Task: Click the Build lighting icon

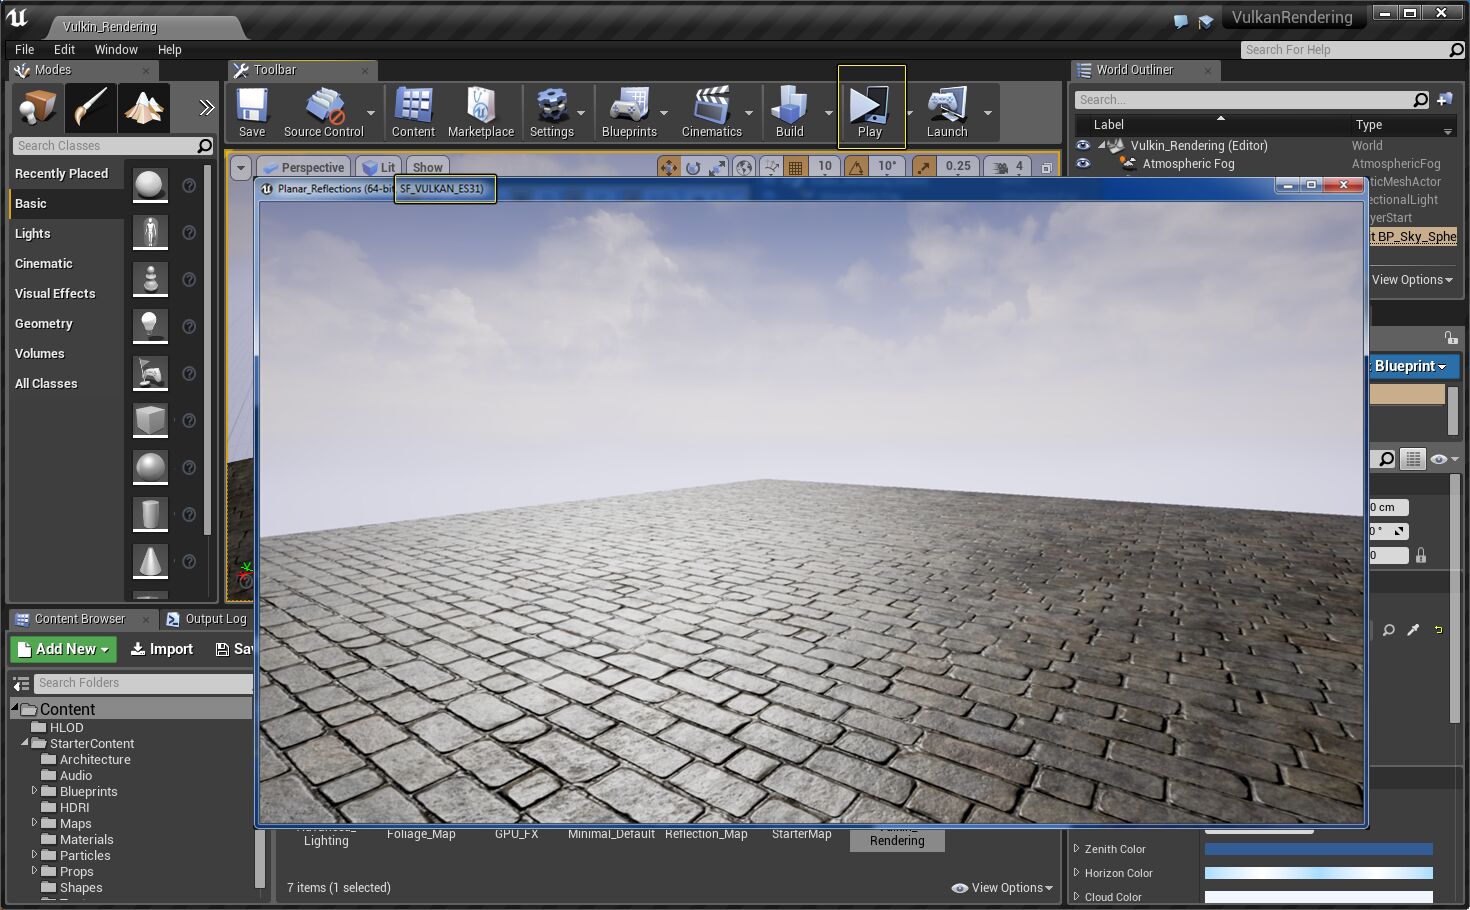Action: (789, 112)
